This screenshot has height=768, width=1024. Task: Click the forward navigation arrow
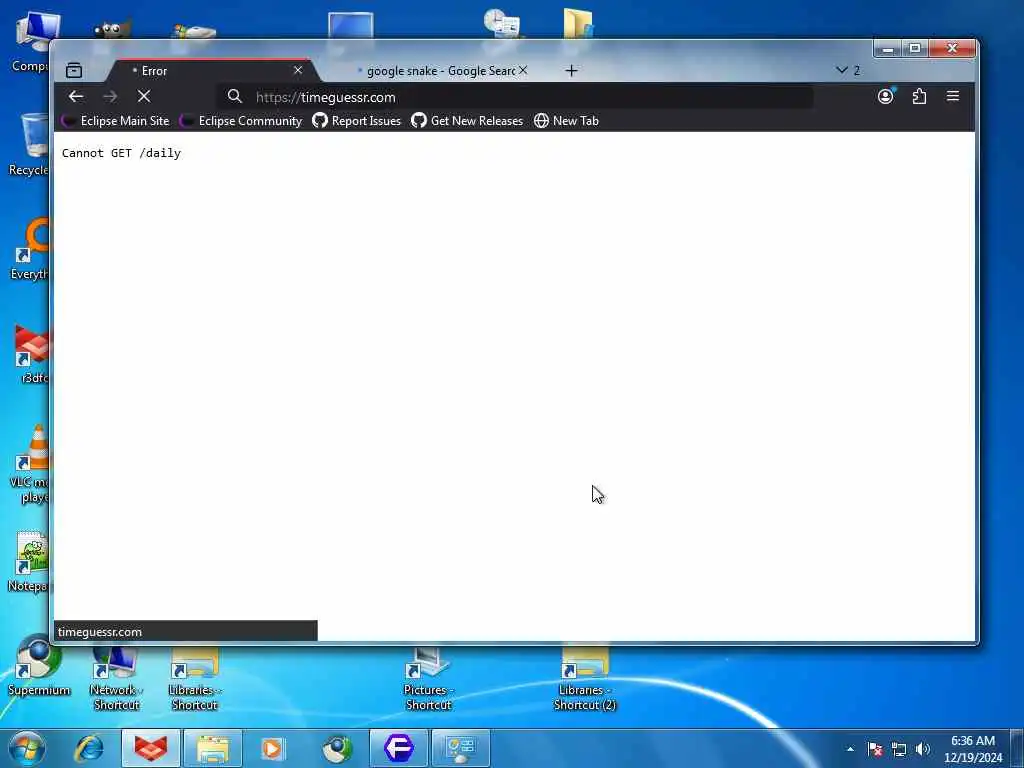point(110,97)
